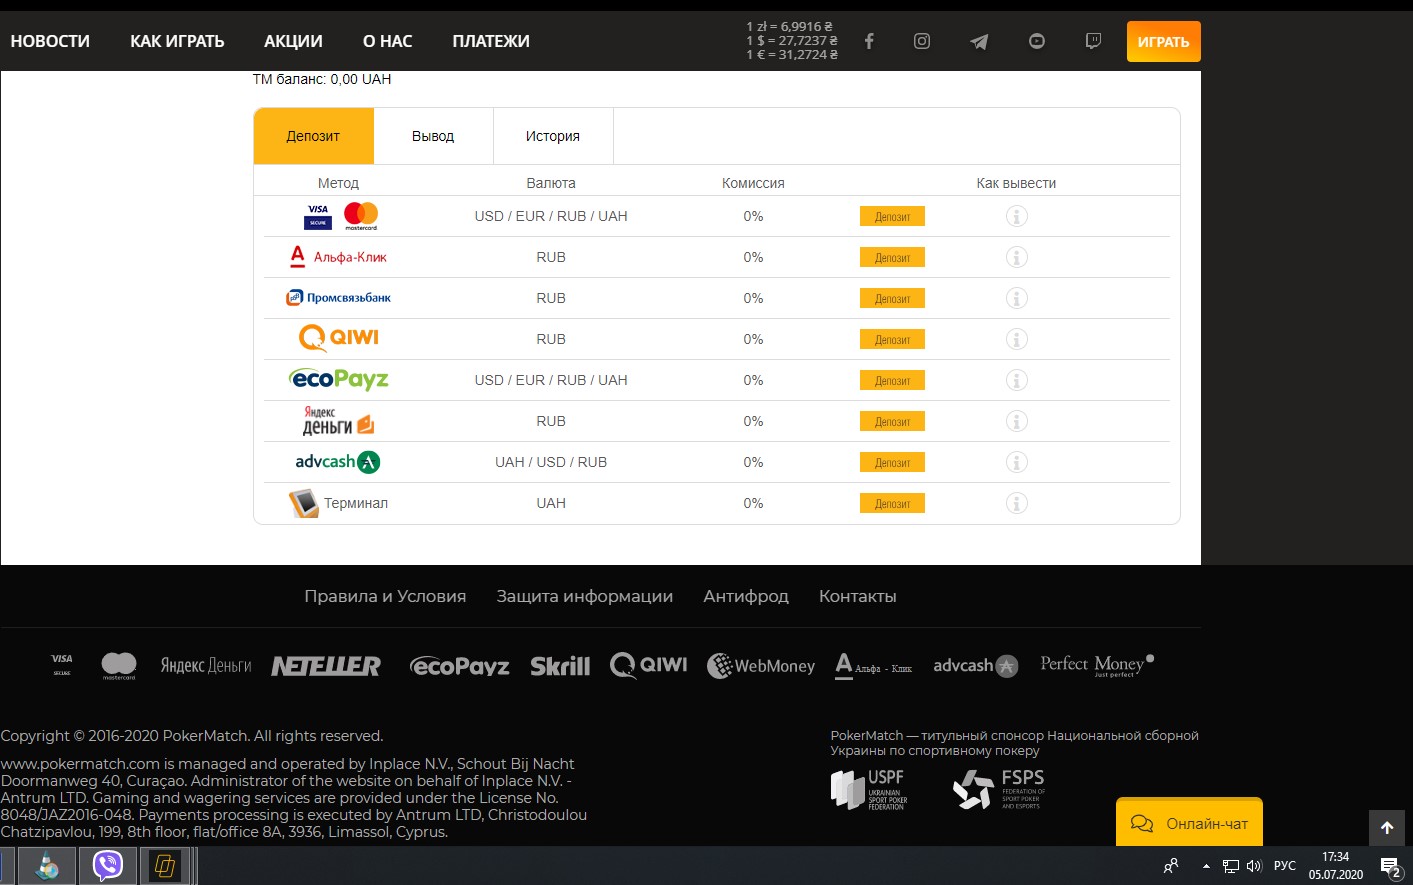
Task: Click the info icon in the Альфа-Клик row
Action: click(1016, 257)
